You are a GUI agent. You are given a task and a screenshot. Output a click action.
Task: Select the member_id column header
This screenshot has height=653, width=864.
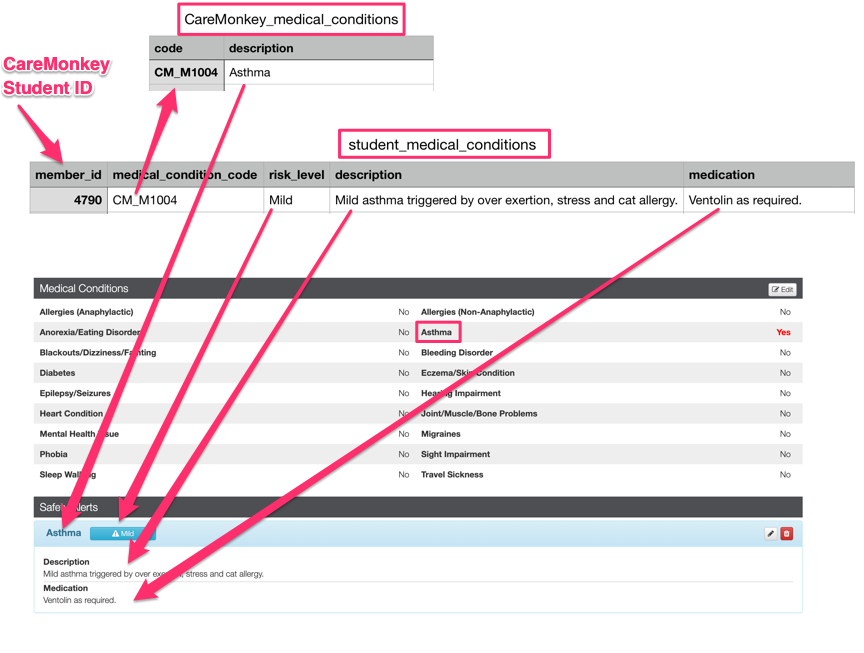(68, 175)
